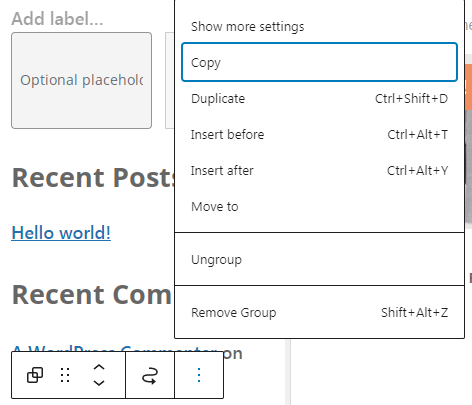Viewport: 472px width, 405px height.
Task: Click Ungroup in the block menu
Action: coord(319,259)
